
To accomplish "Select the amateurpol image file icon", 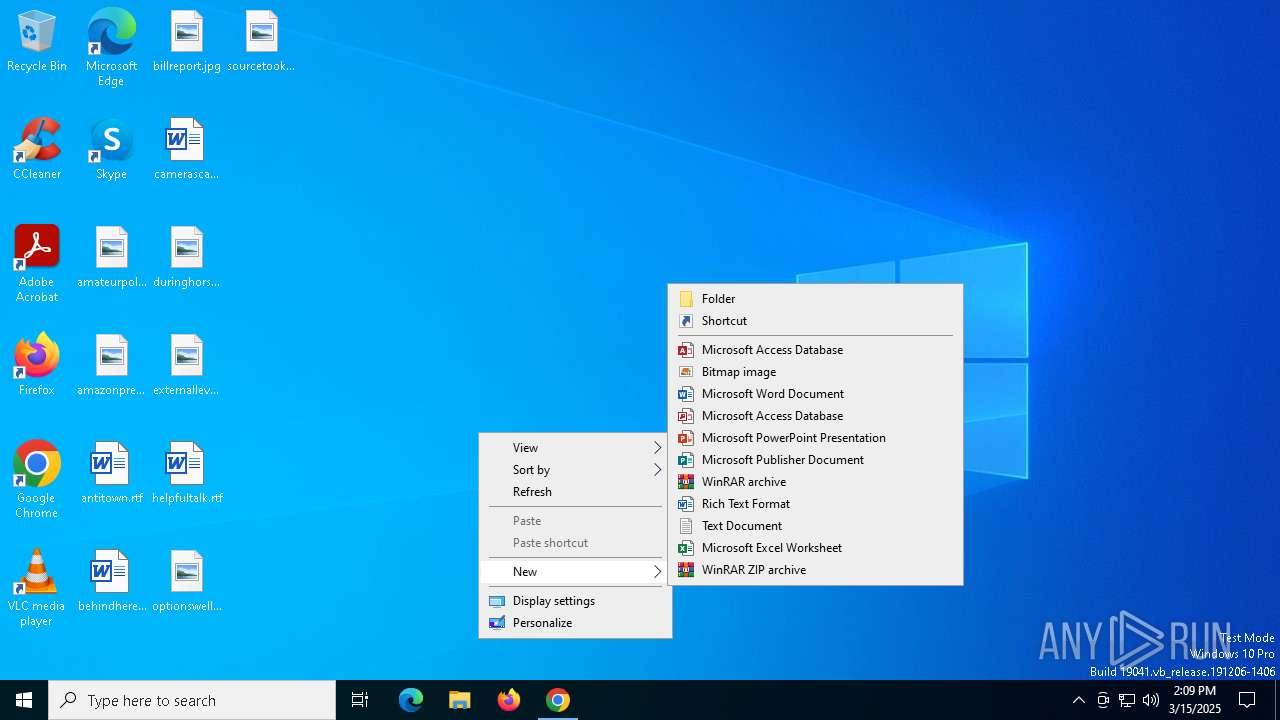I will [x=111, y=258].
